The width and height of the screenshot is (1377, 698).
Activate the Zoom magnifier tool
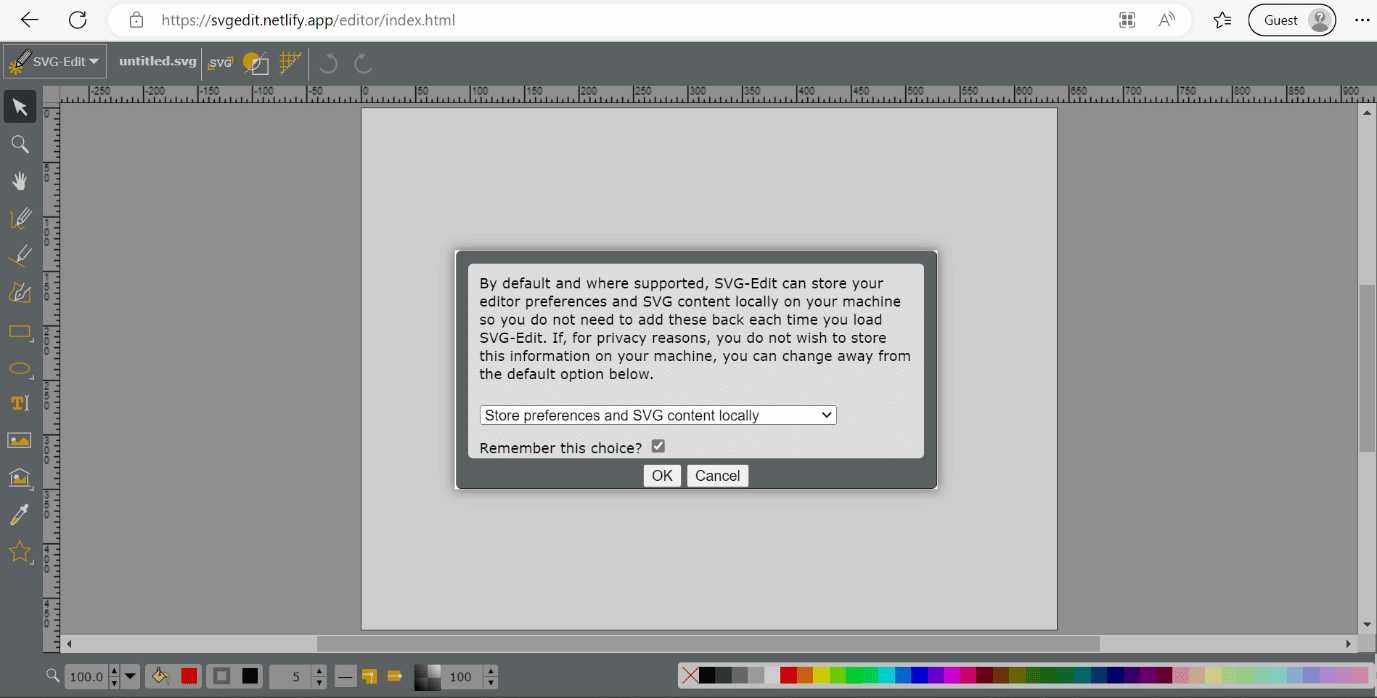[x=19, y=144]
